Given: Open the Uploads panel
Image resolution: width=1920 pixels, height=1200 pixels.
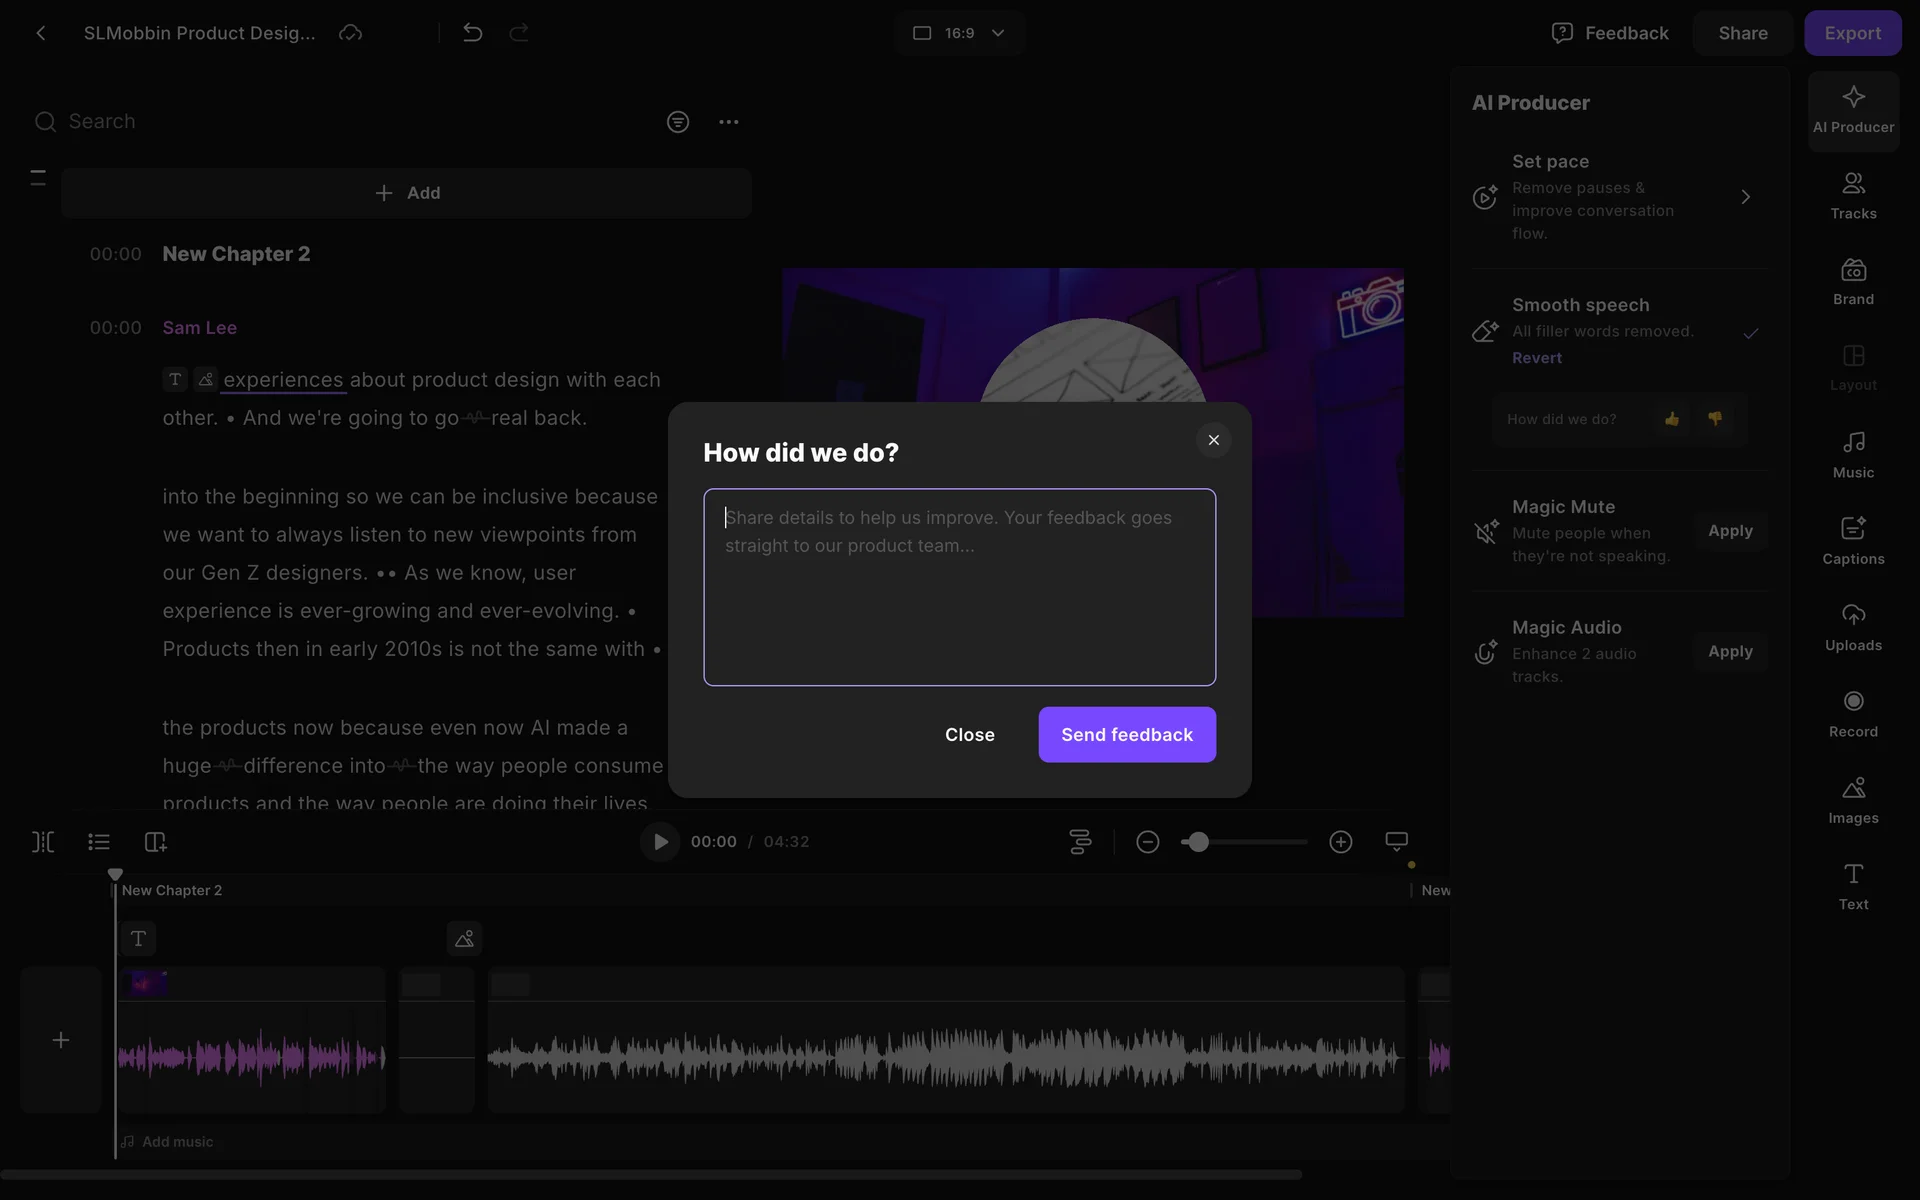Looking at the screenshot, I should tap(1853, 627).
